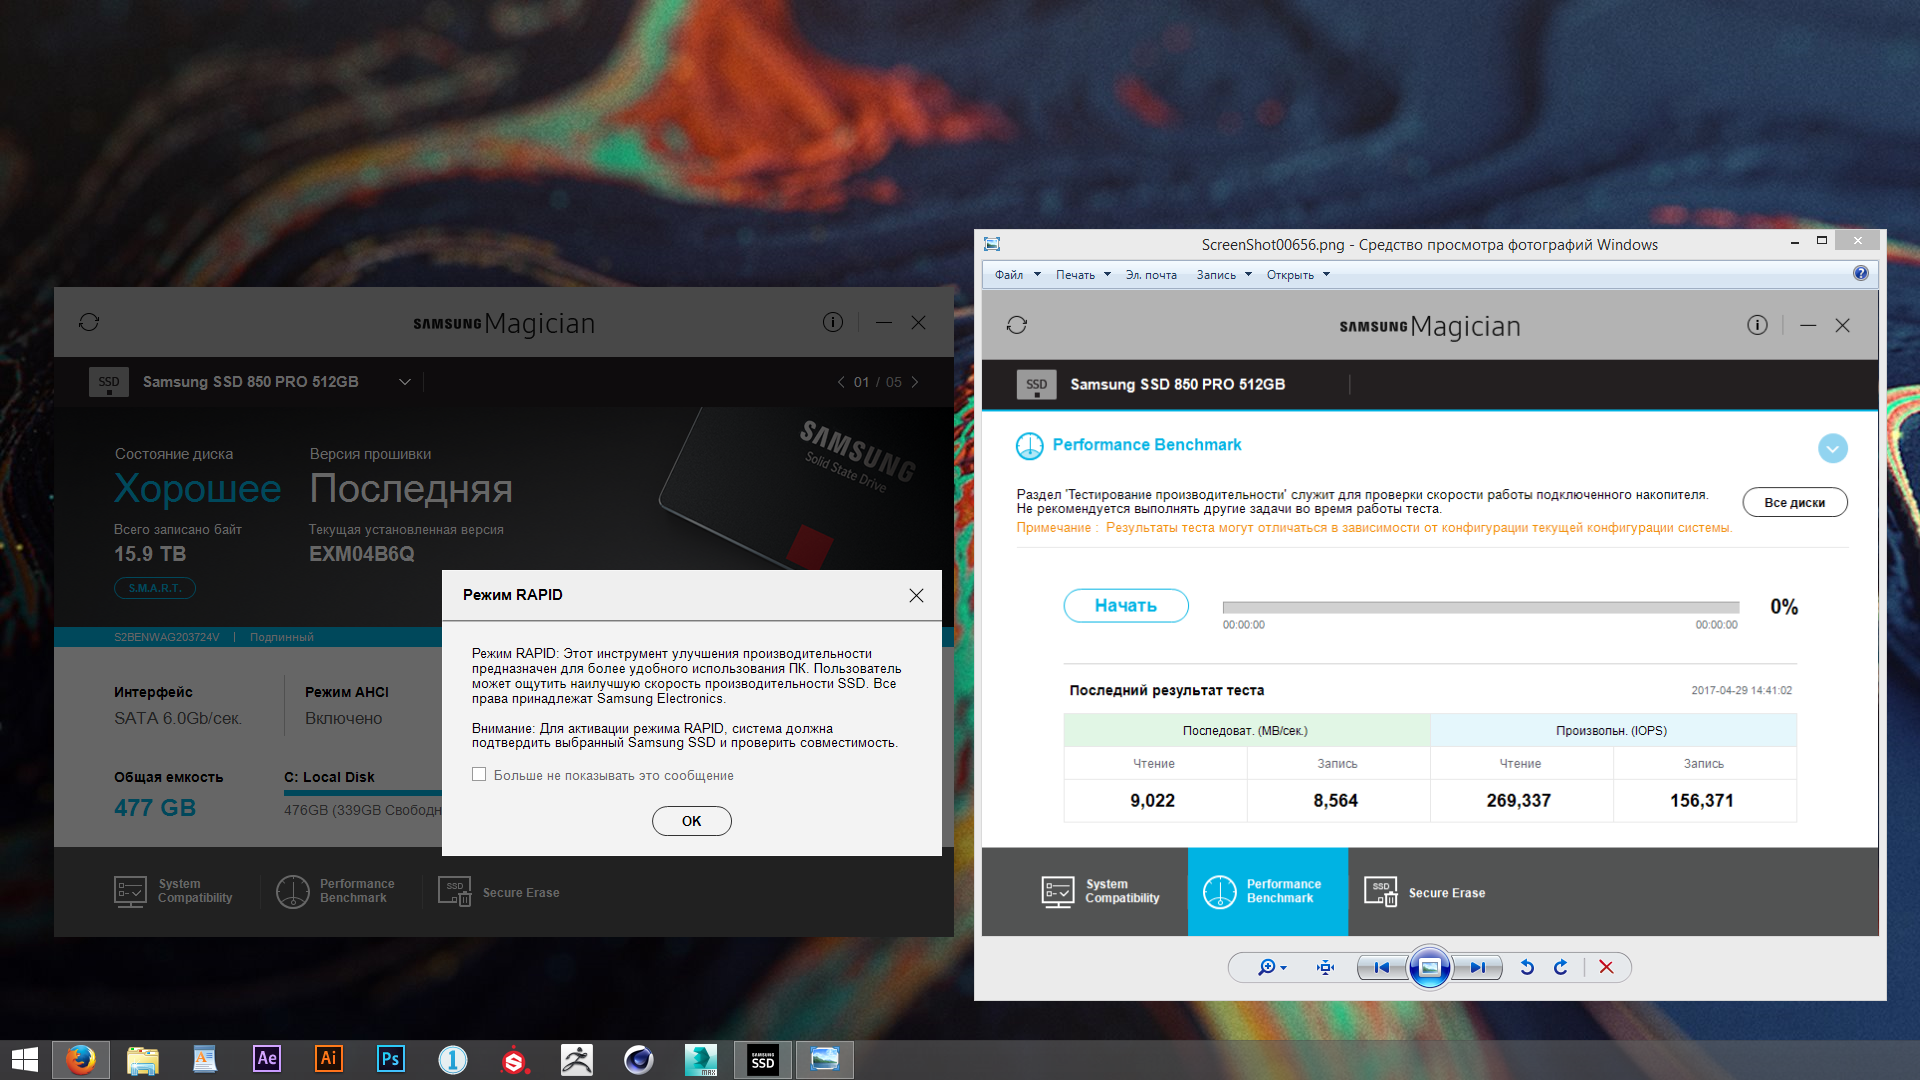Expand the Samsung SSD 850 PRO drive dropdown
This screenshot has width=1920, height=1080.
(x=405, y=382)
